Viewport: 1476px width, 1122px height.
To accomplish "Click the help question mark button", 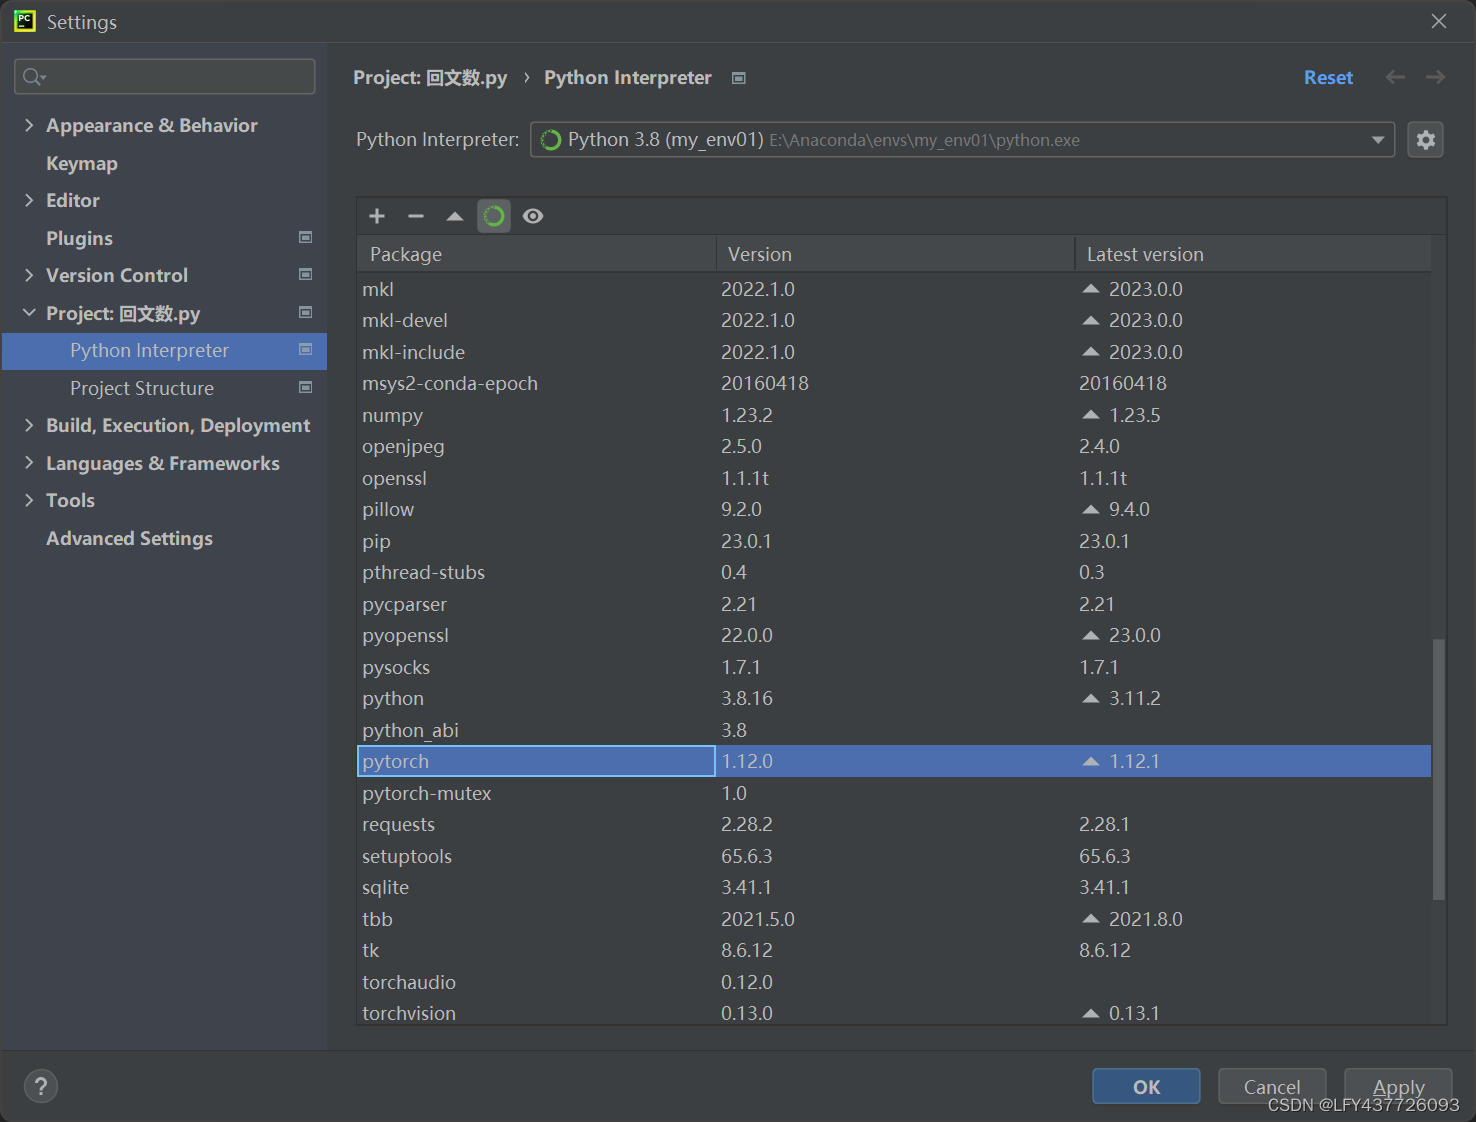I will (x=41, y=1086).
